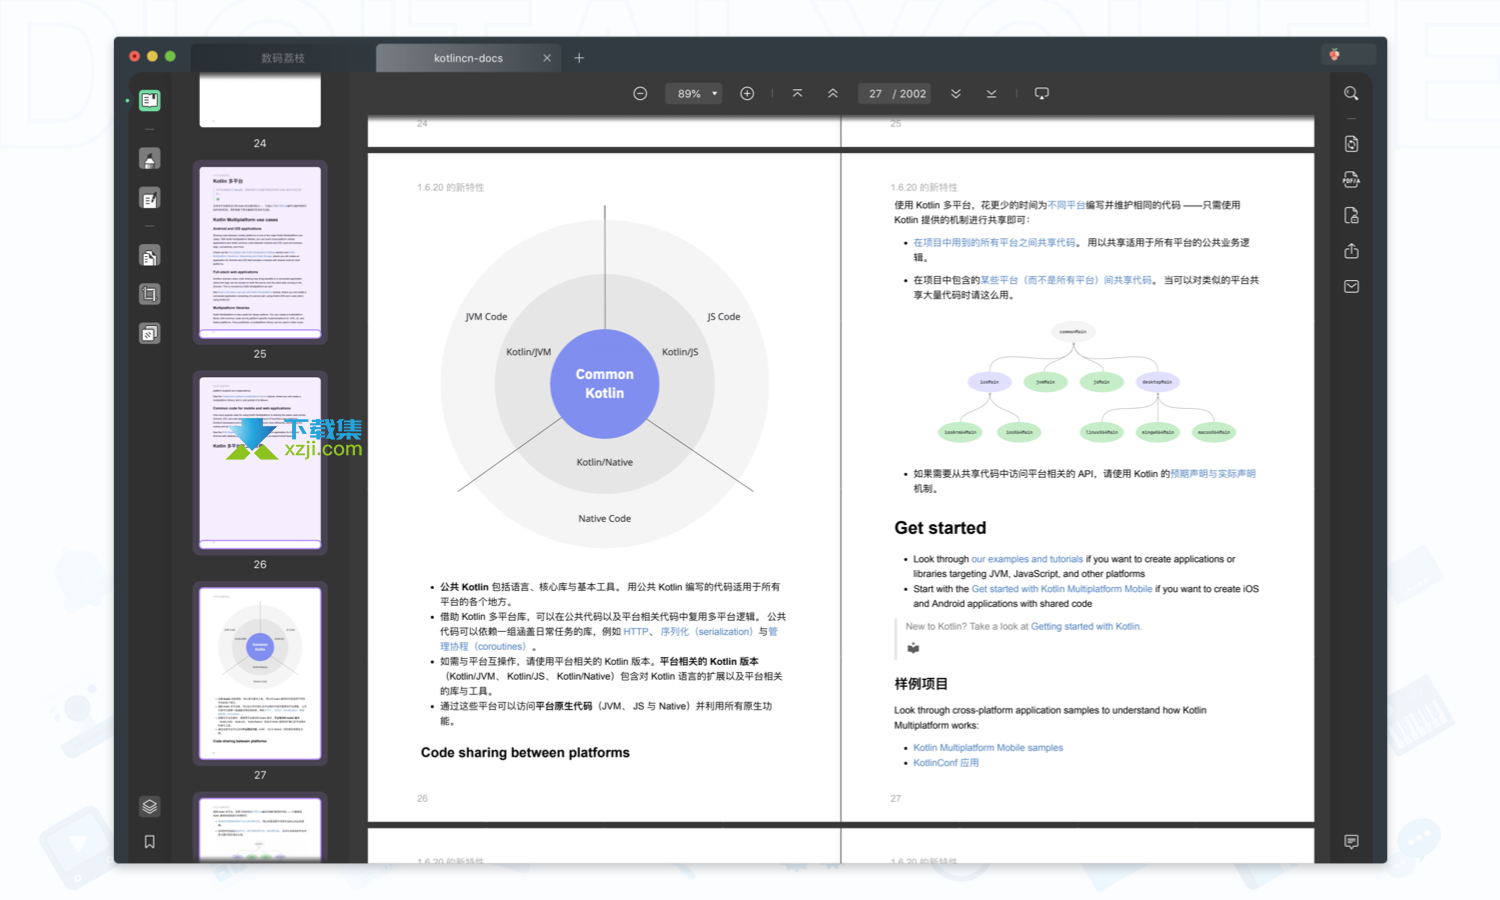The width and height of the screenshot is (1500, 900).
Task: Jump to the first page
Action: pyautogui.click(x=797, y=93)
